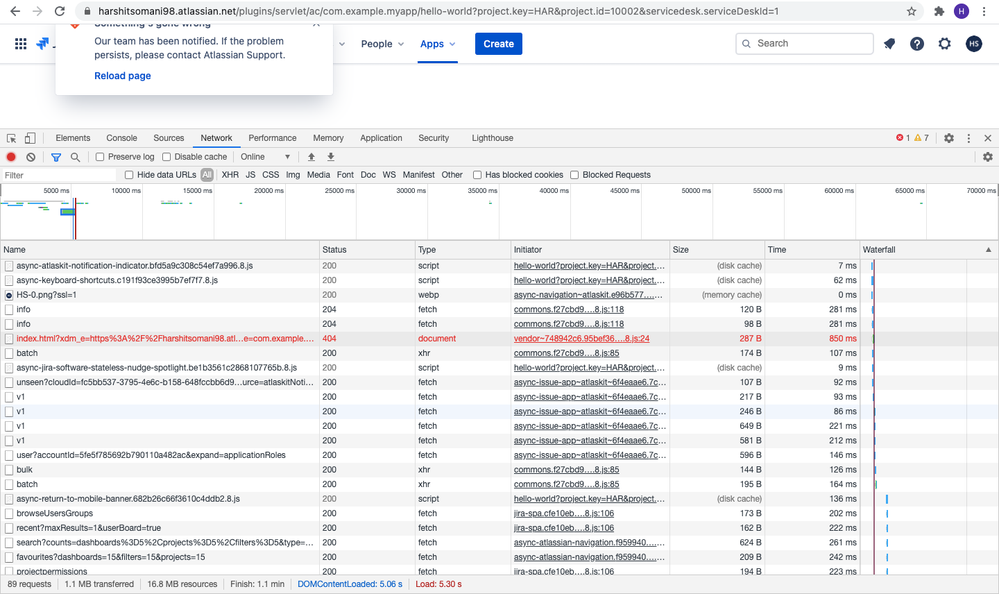Toggle the network filter funnel icon

pyautogui.click(x=56, y=157)
